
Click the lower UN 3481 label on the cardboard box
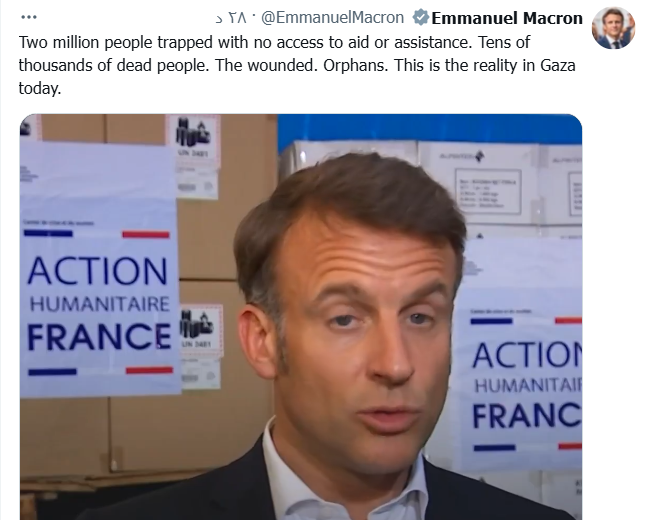coord(201,347)
